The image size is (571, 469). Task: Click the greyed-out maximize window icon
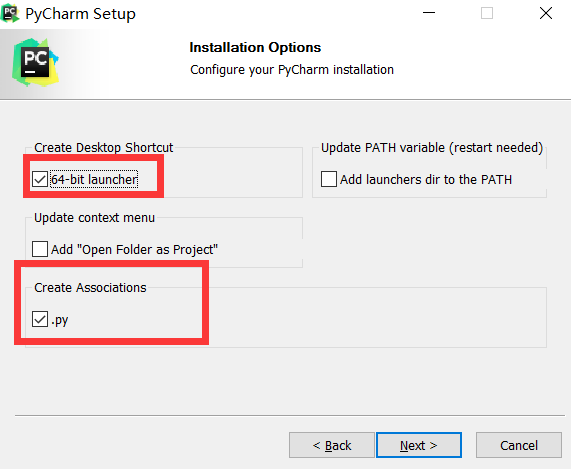point(487,13)
